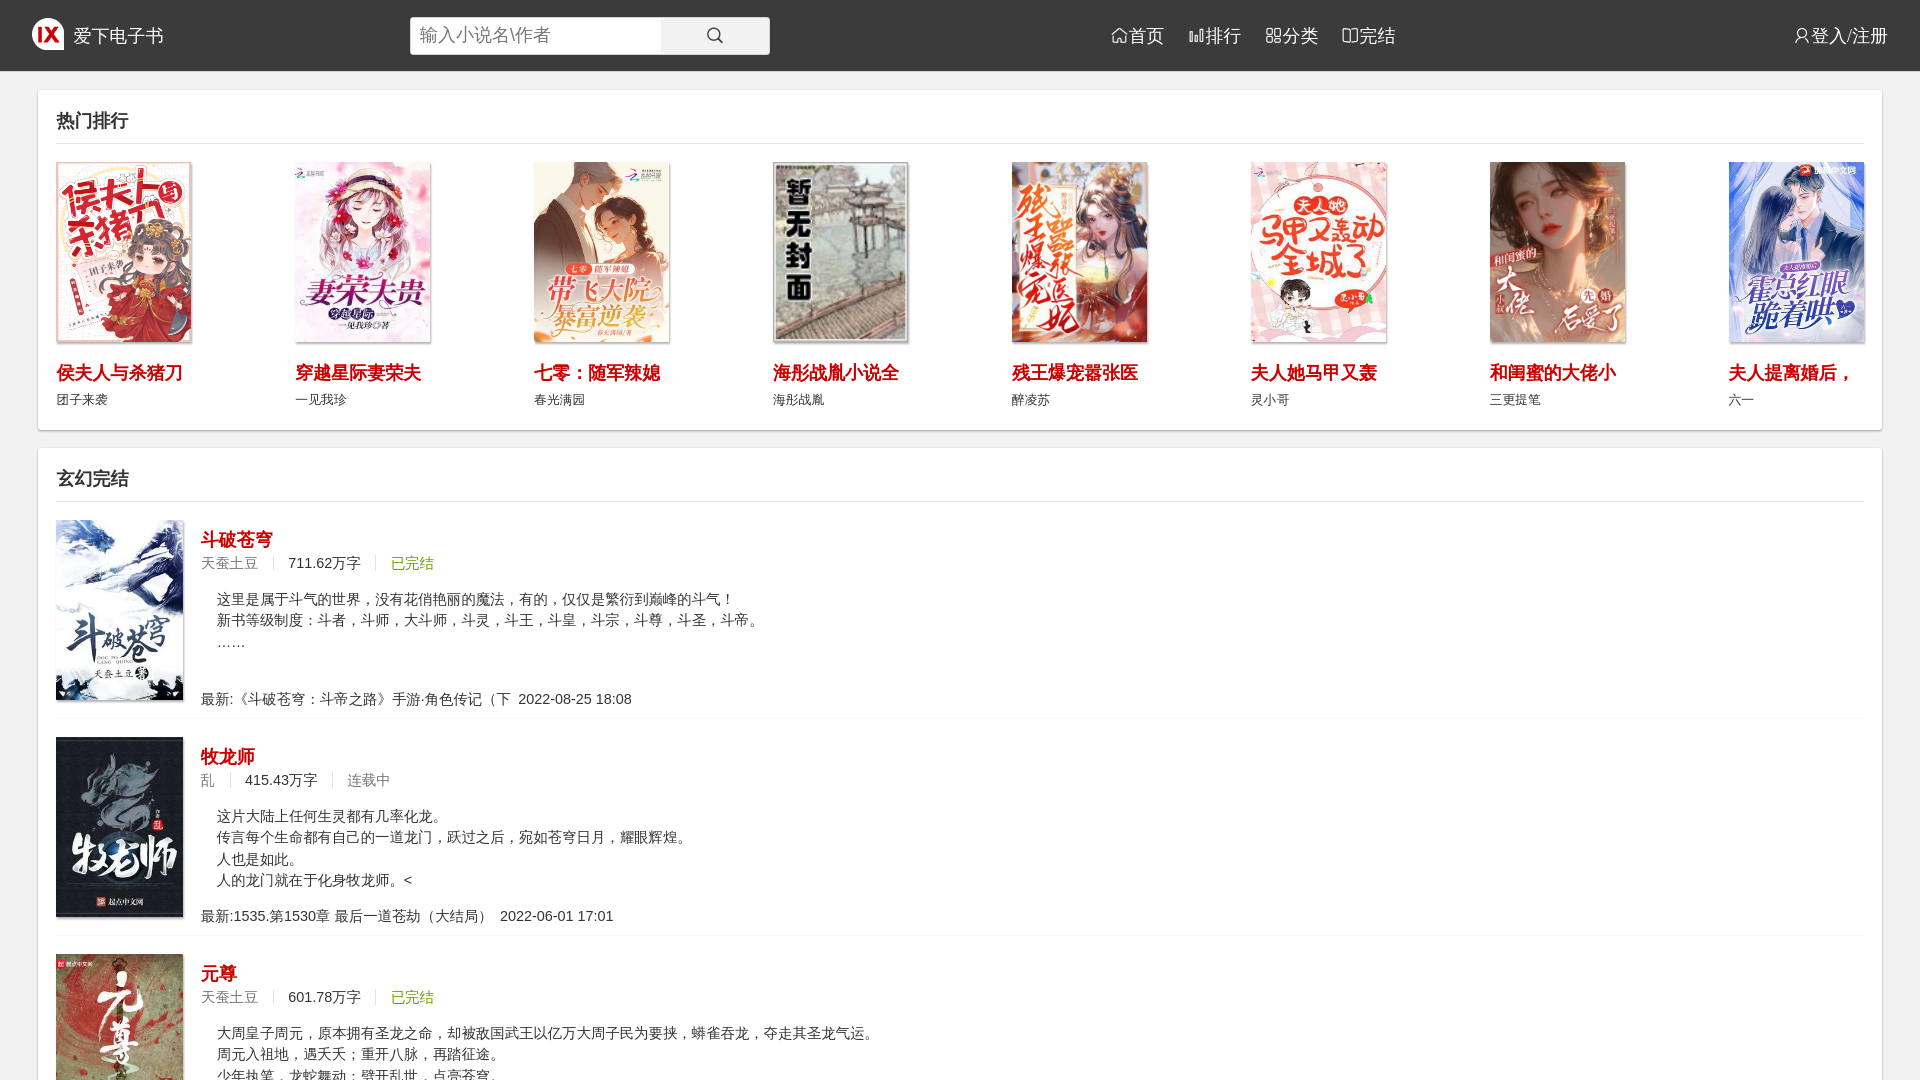The image size is (1920, 1080).
Task: Open the 和闺蜜的大佬小叔 book cover
Action: (x=1558, y=252)
